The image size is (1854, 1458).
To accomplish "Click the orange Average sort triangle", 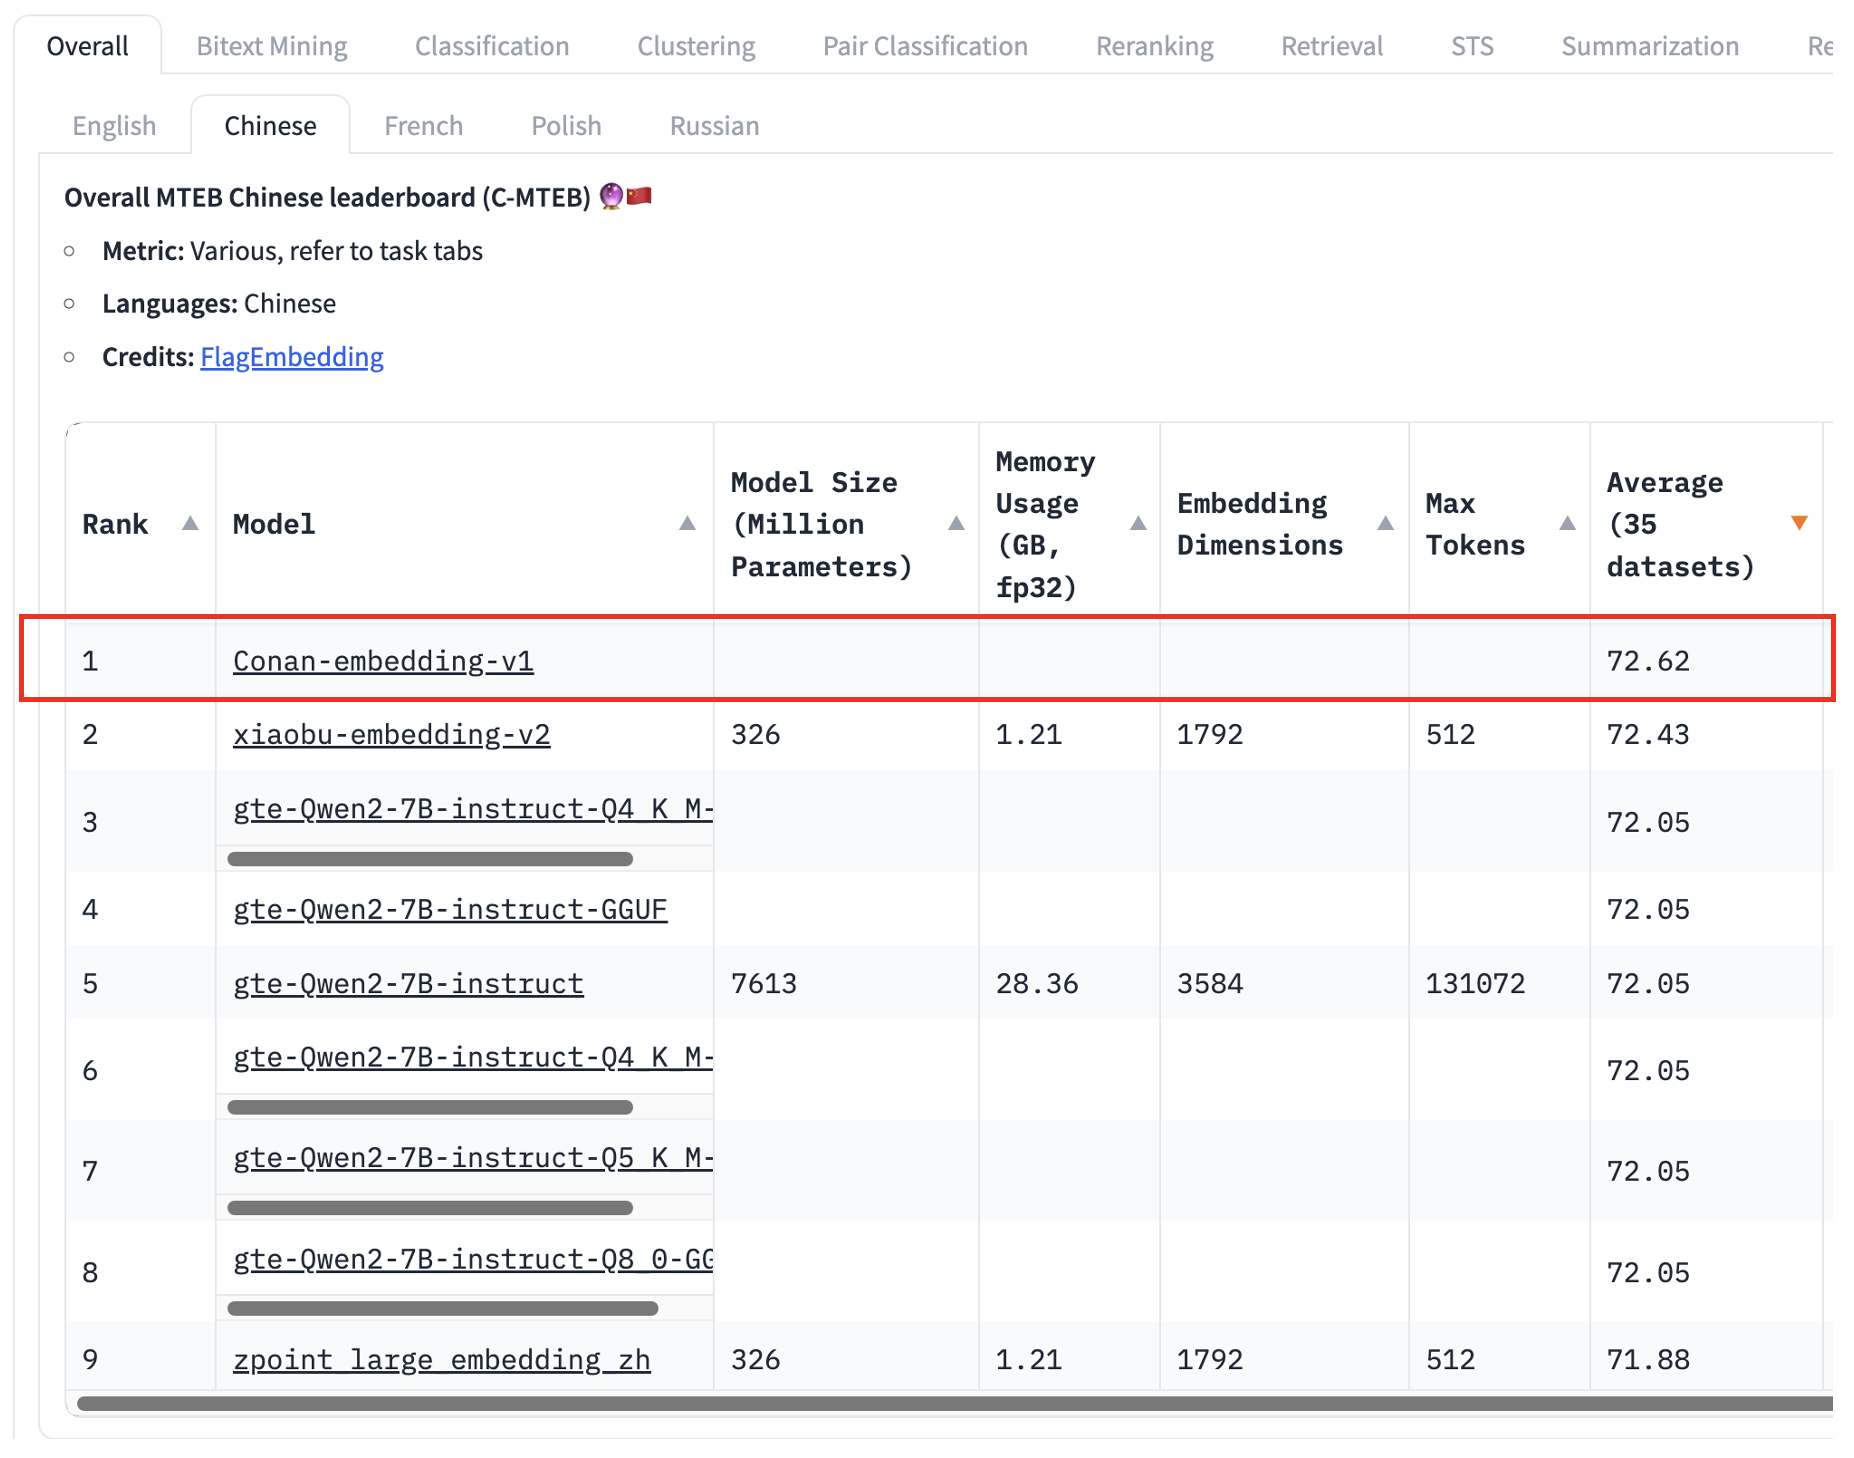I will click(1800, 521).
